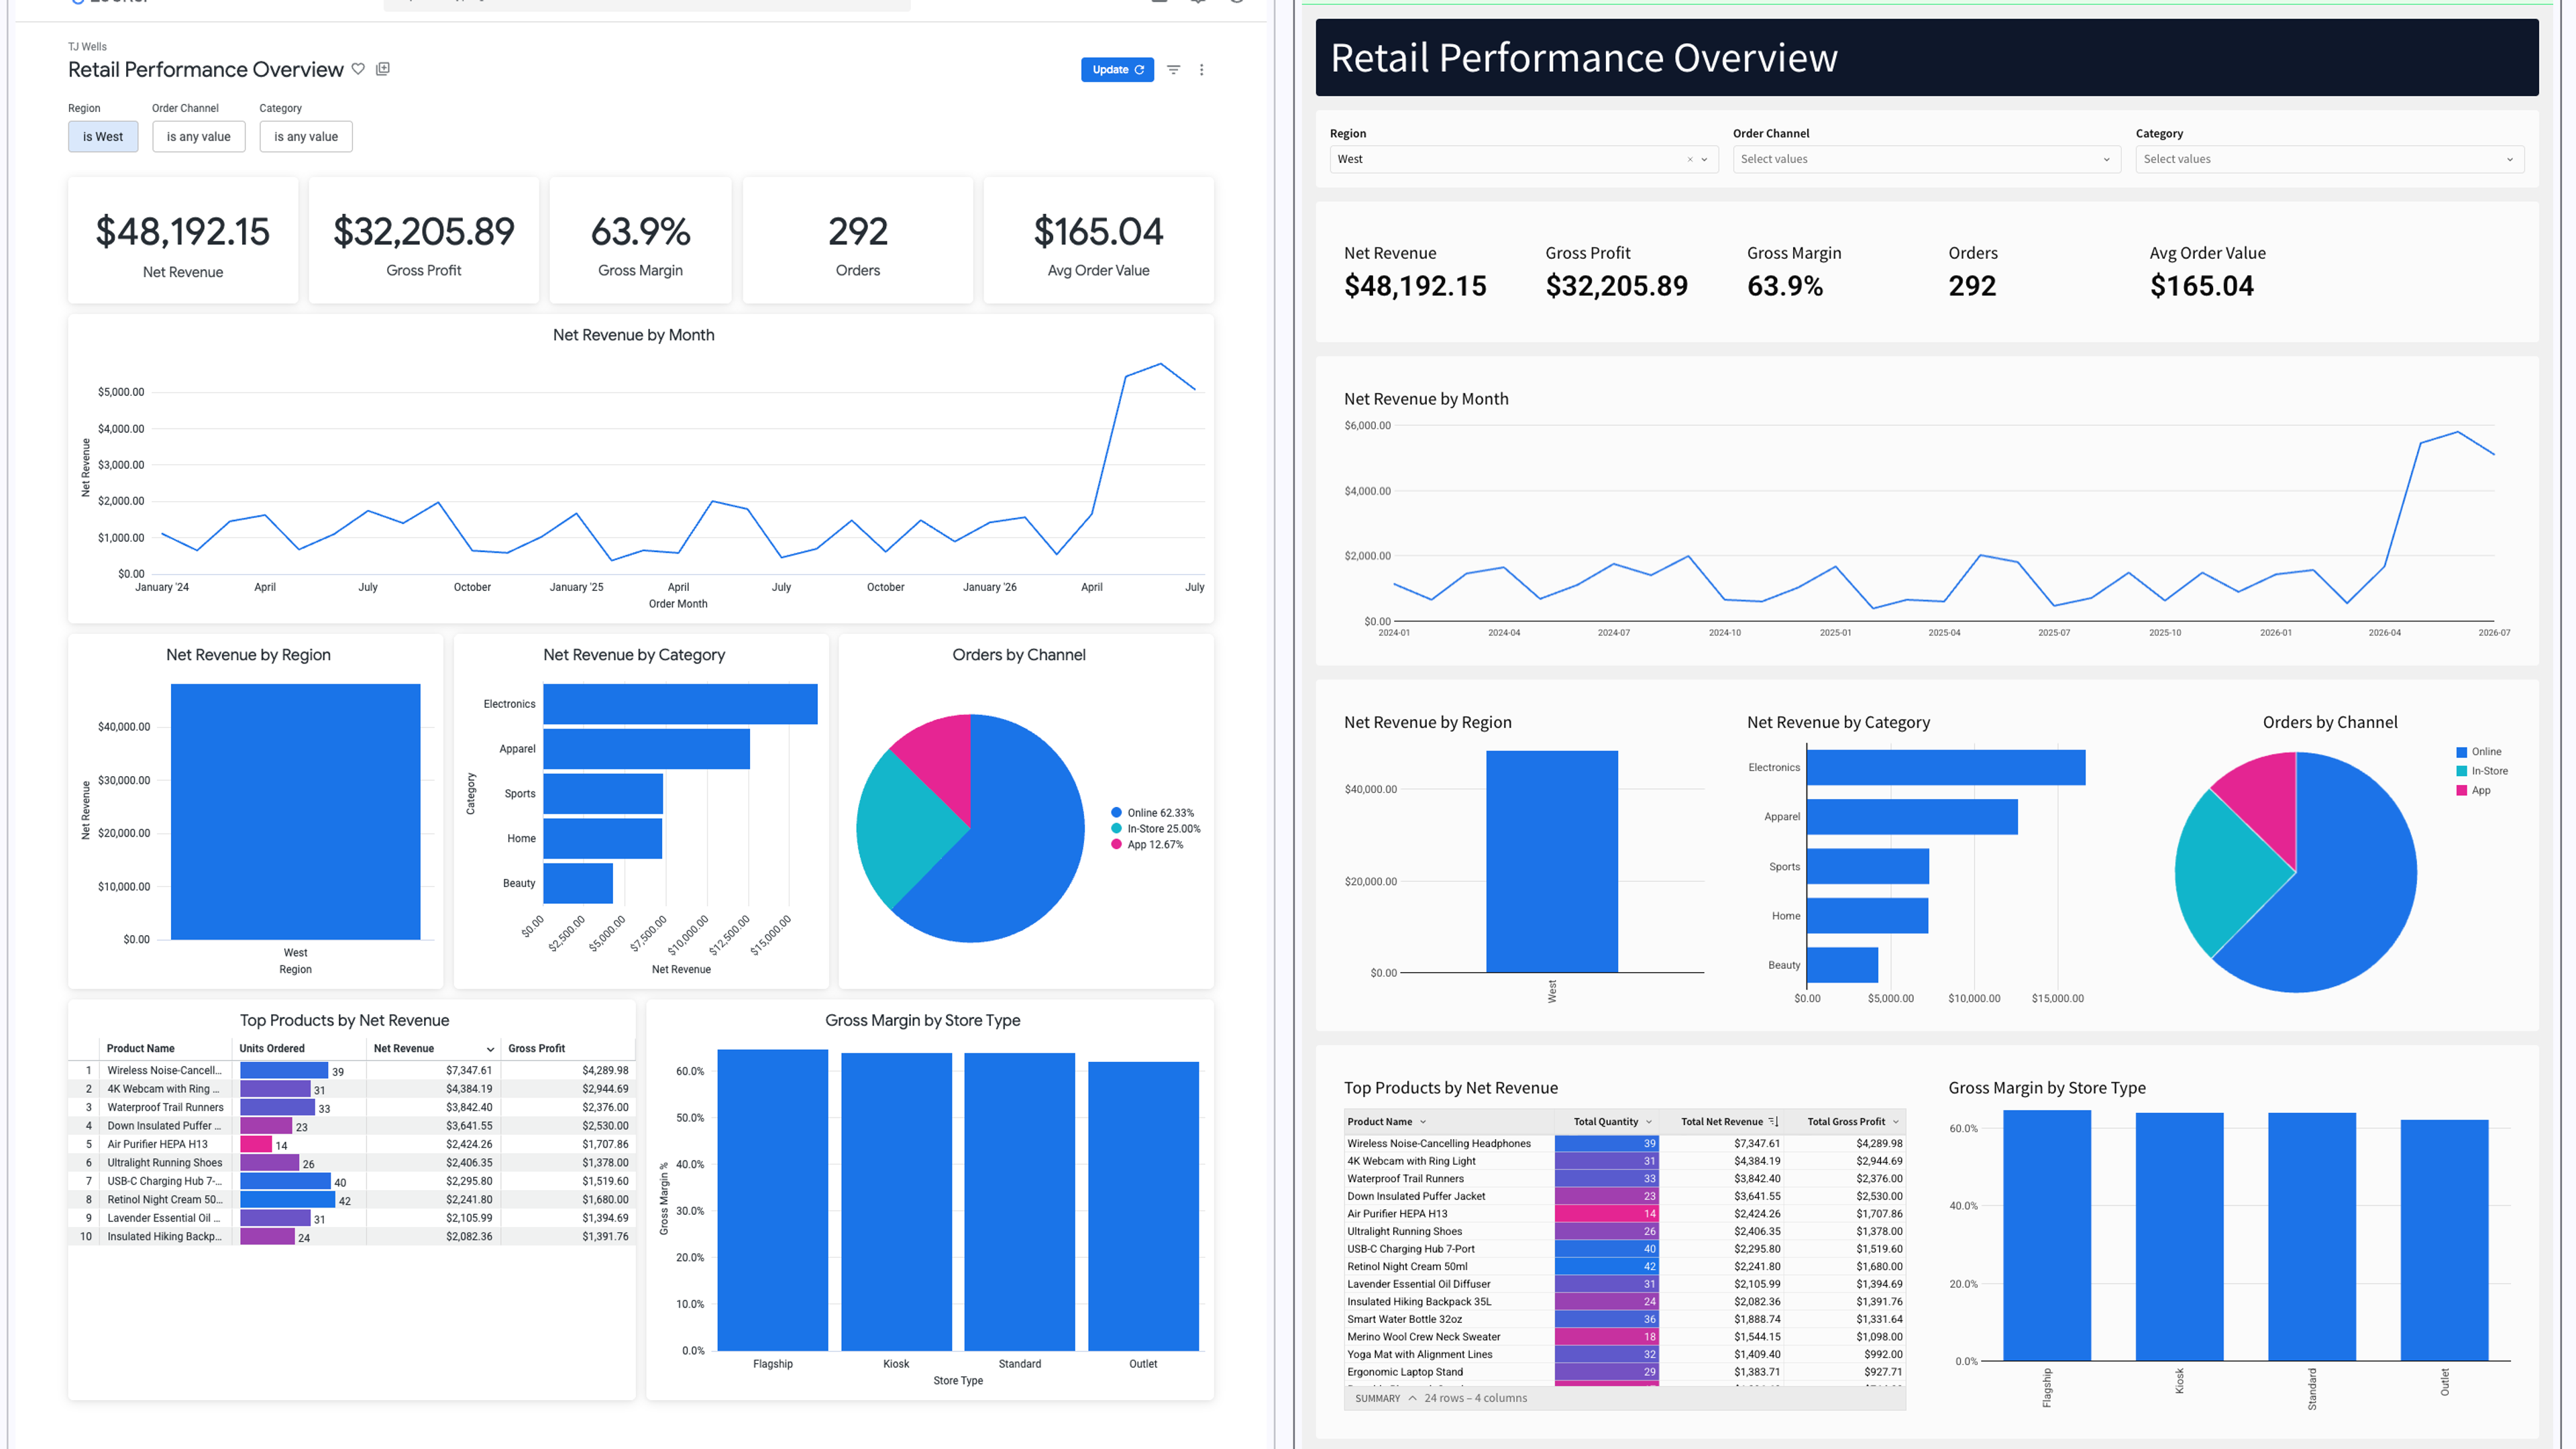Viewport: 2576px width, 1449px height.
Task: Click the App legend dot in left pie
Action: tap(1116, 845)
